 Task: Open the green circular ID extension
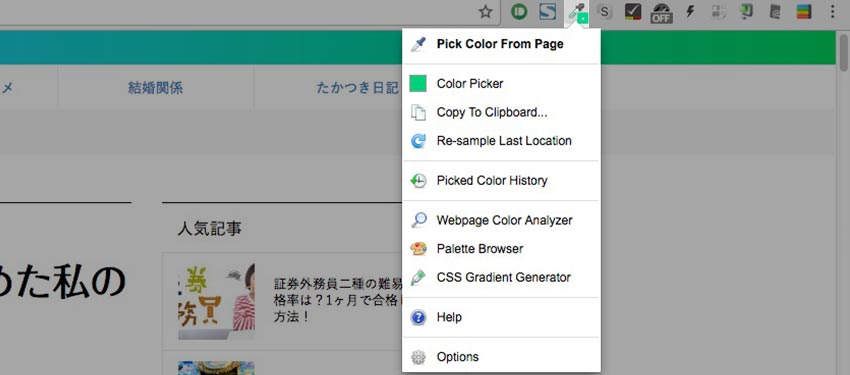pyautogui.click(x=519, y=11)
